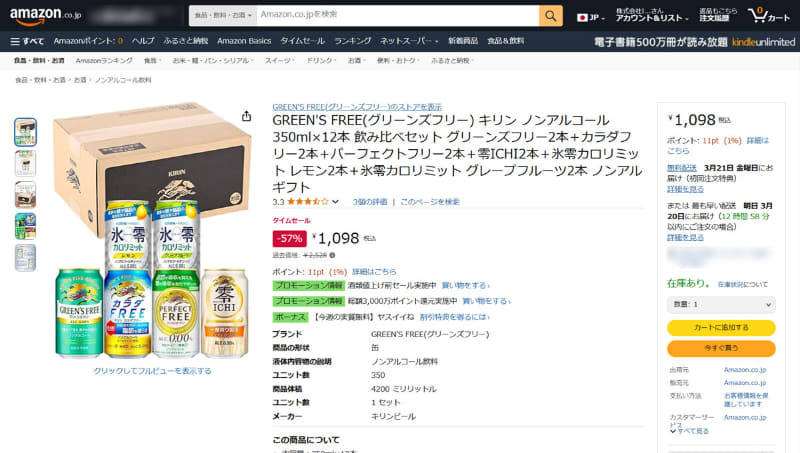Expand the quantity 数量 dropdown
The image size is (800, 453).
pyautogui.click(x=721, y=305)
